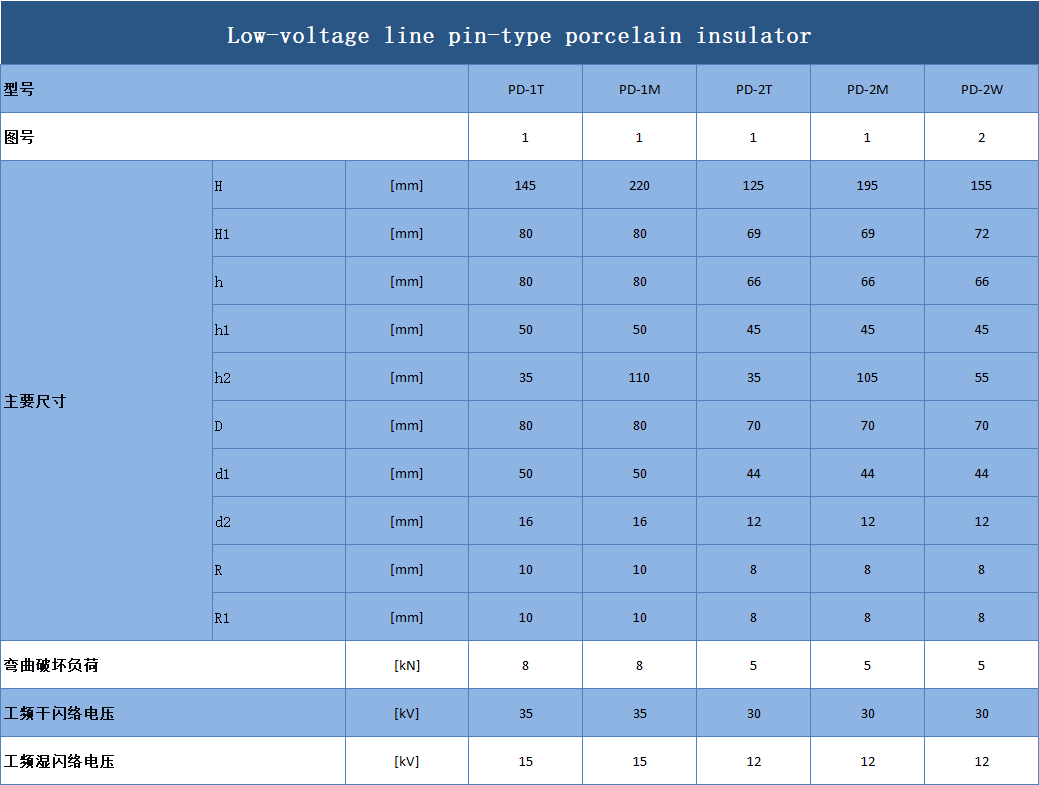Select the H1 value 72 for PD-2W

(981, 233)
